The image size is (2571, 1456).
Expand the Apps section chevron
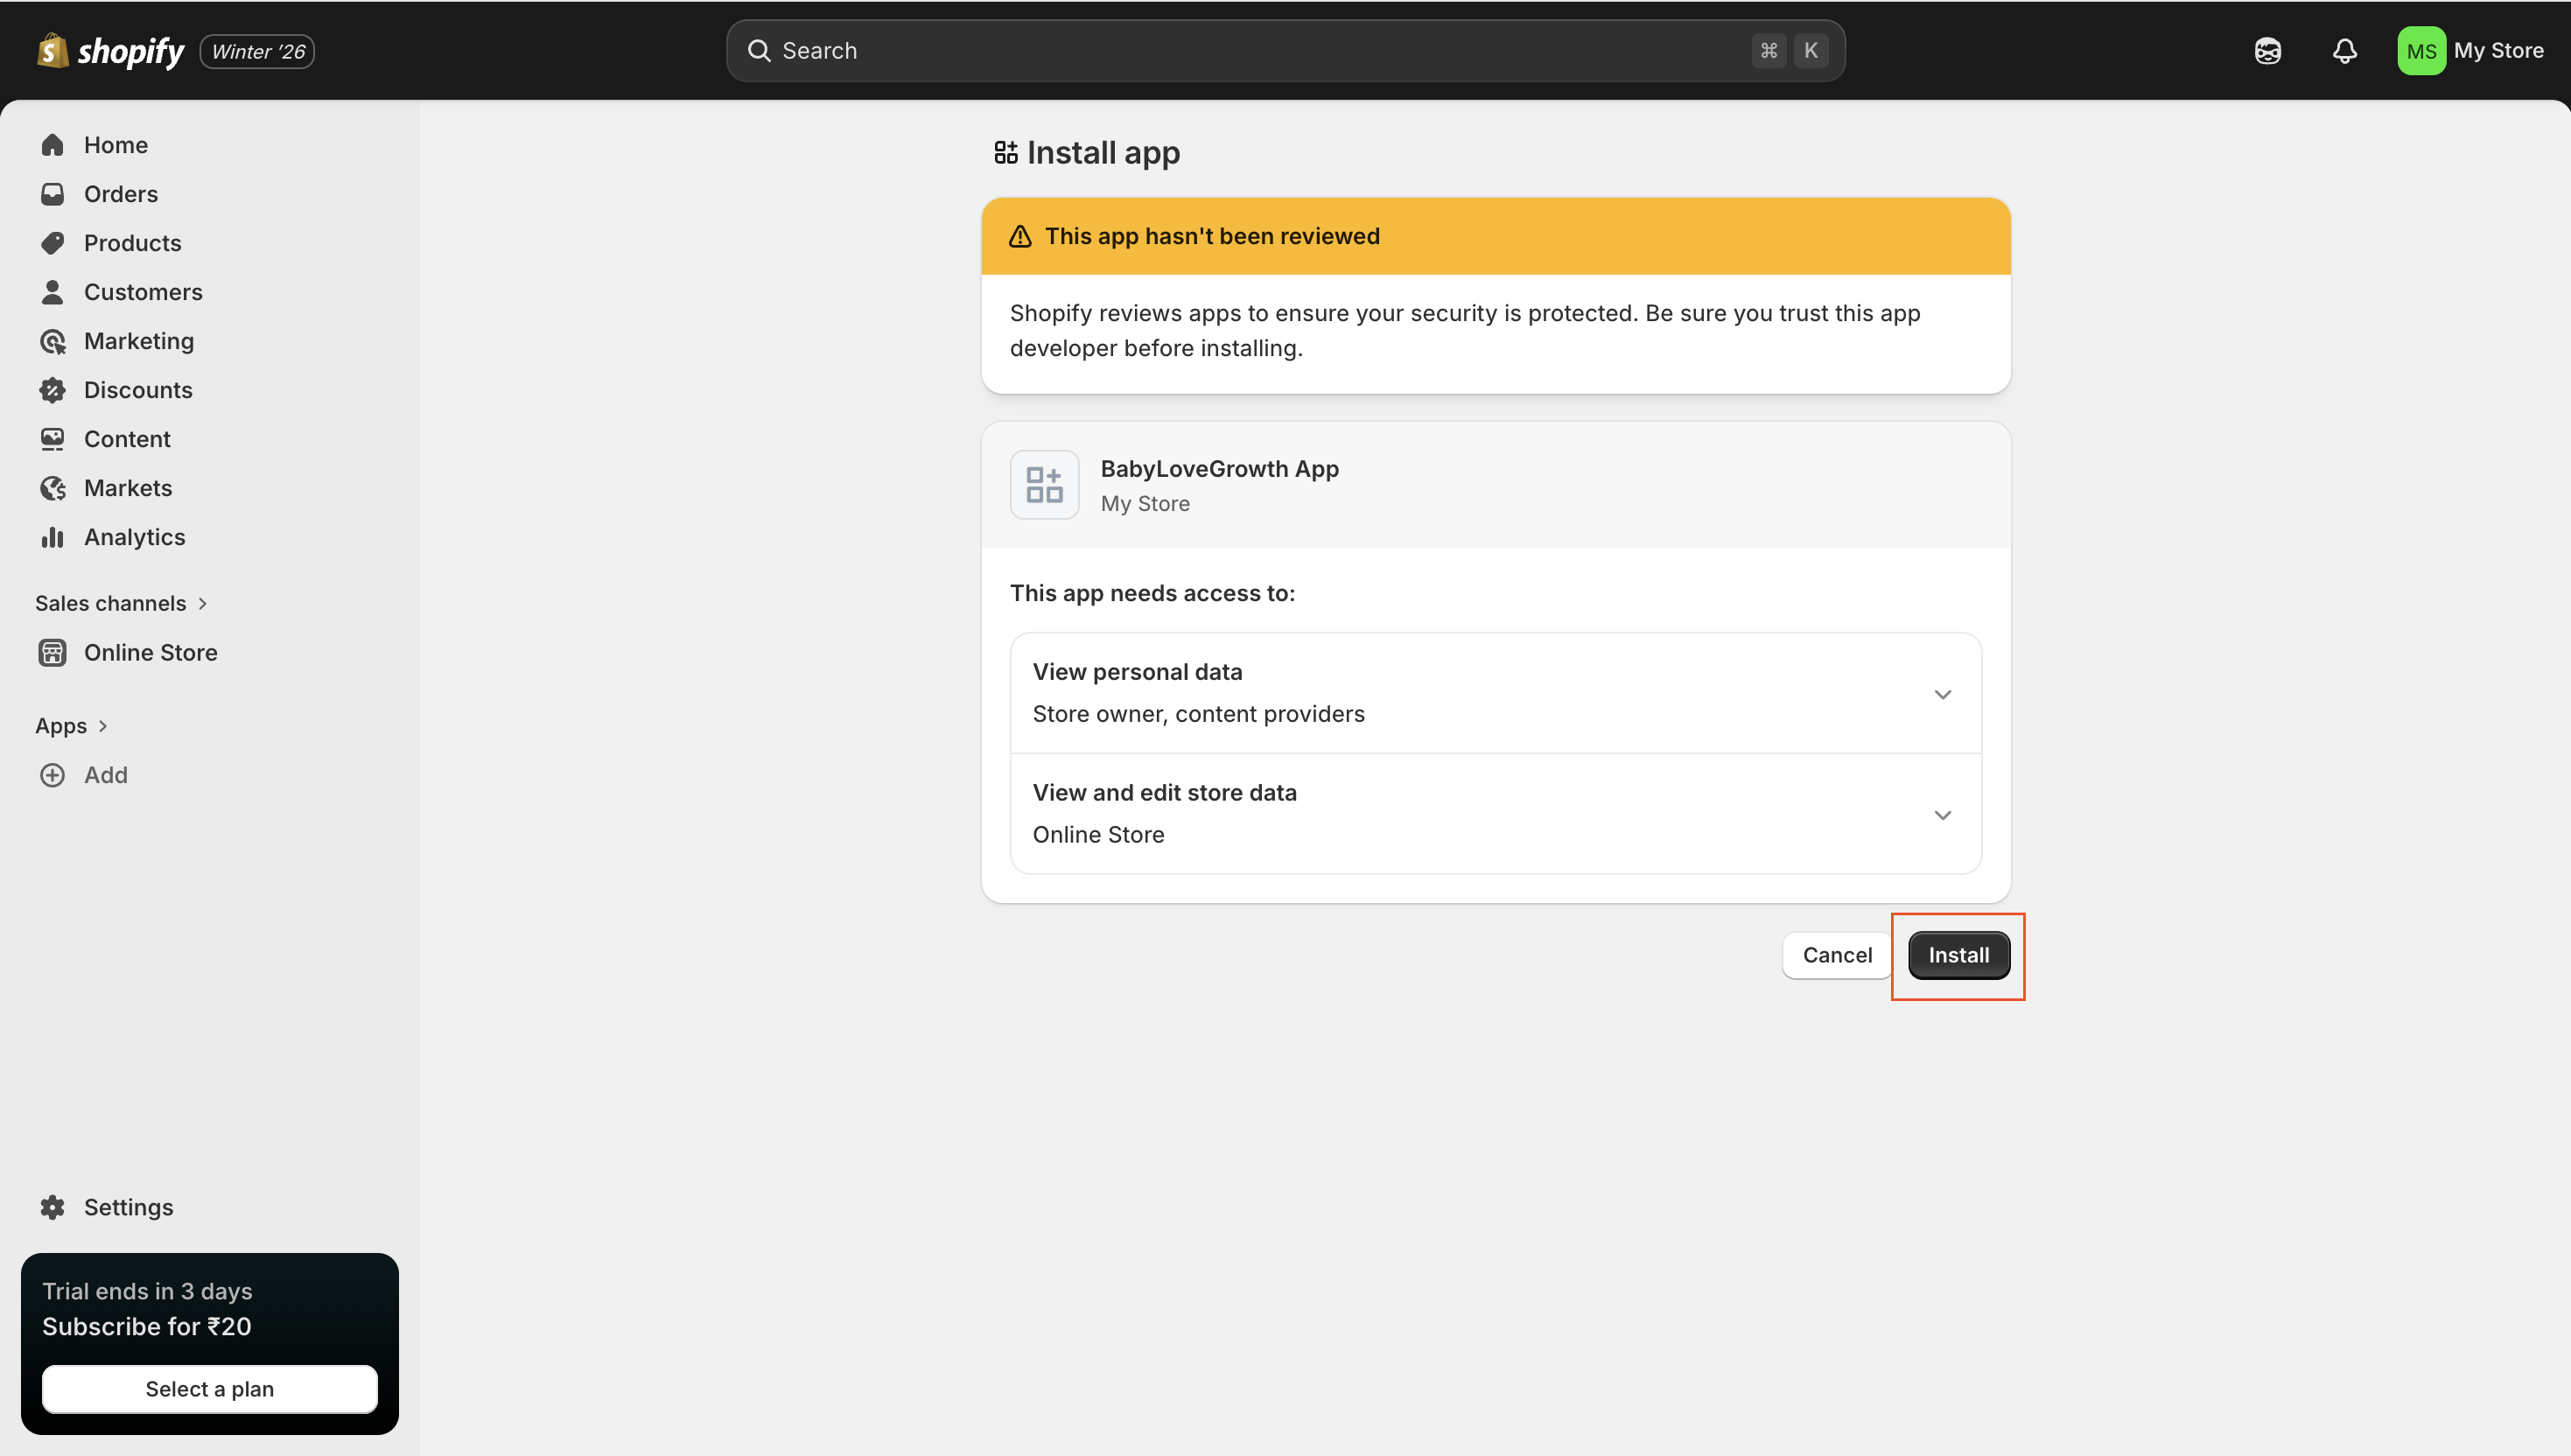coord(103,726)
